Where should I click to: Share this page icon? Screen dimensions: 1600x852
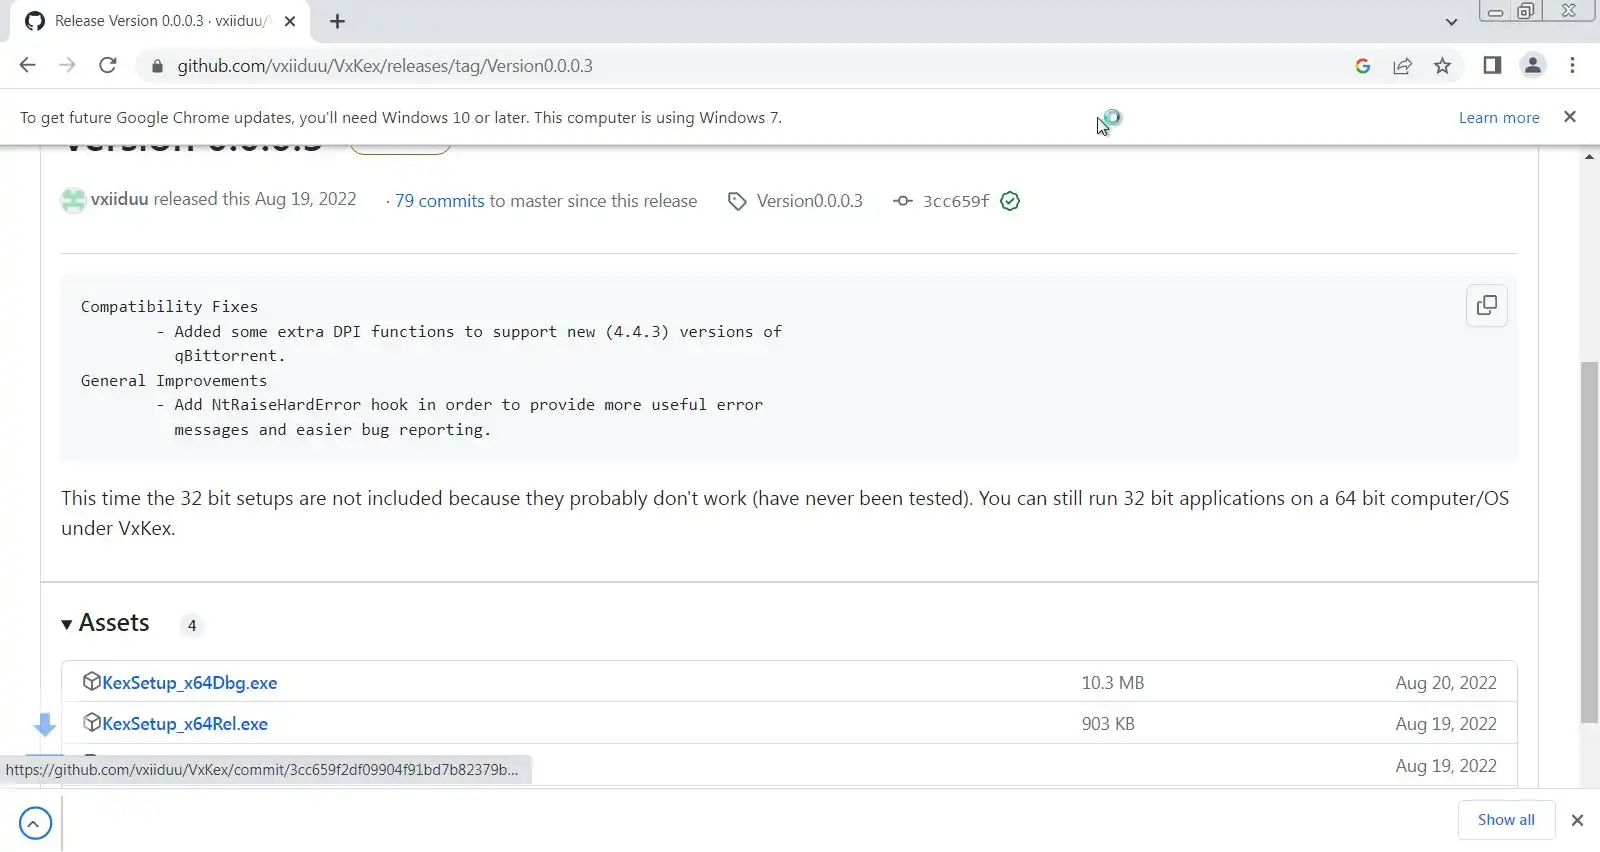[x=1402, y=66]
